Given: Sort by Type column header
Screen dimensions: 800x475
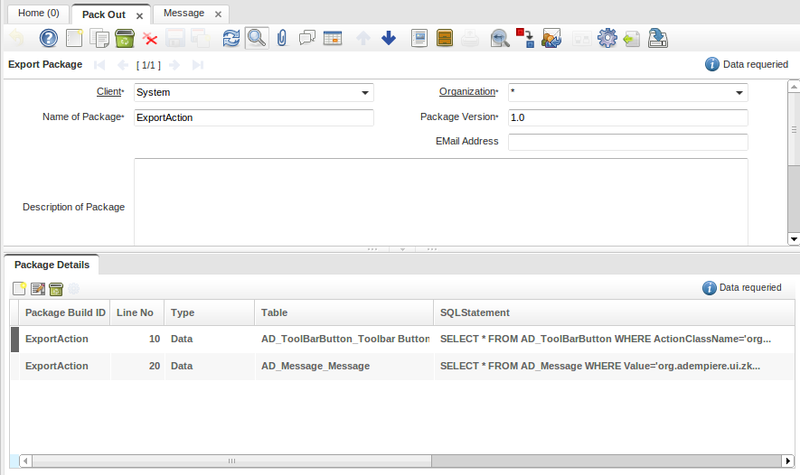Looking at the screenshot, I should pos(209,313).
